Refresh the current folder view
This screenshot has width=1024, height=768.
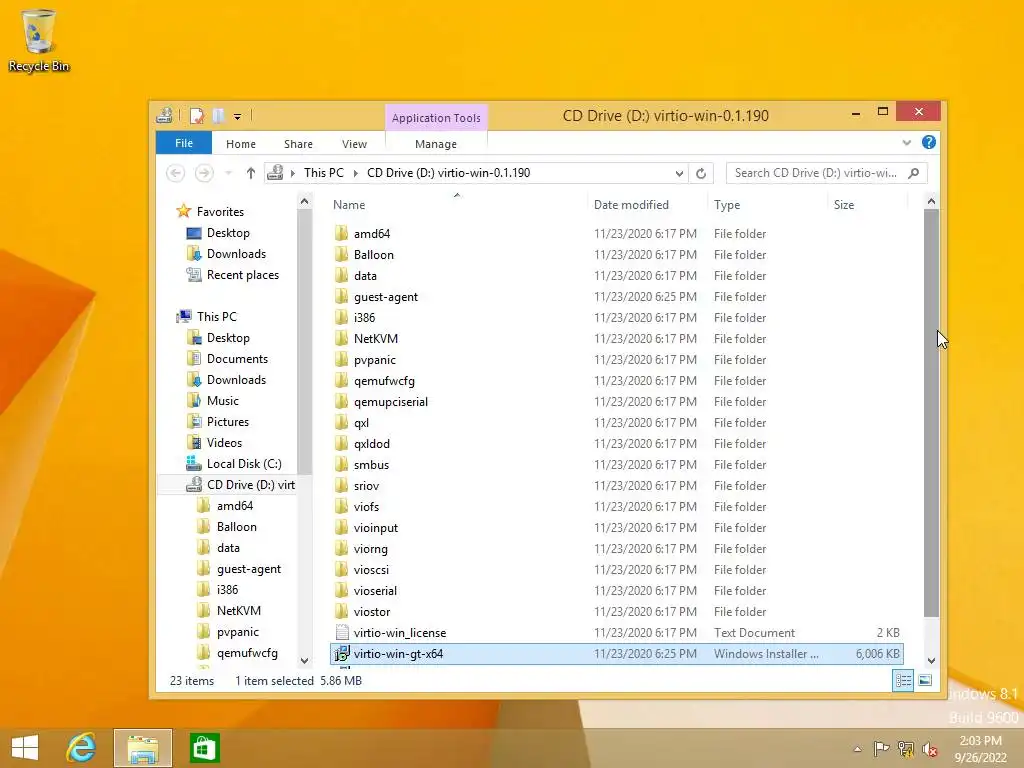coord(701,173)
